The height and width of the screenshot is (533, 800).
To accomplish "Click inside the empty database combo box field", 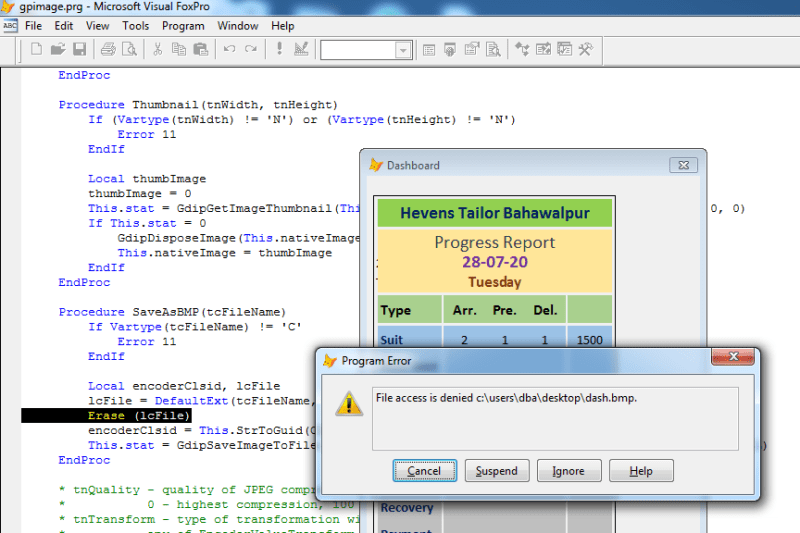I will click(358, 50).
